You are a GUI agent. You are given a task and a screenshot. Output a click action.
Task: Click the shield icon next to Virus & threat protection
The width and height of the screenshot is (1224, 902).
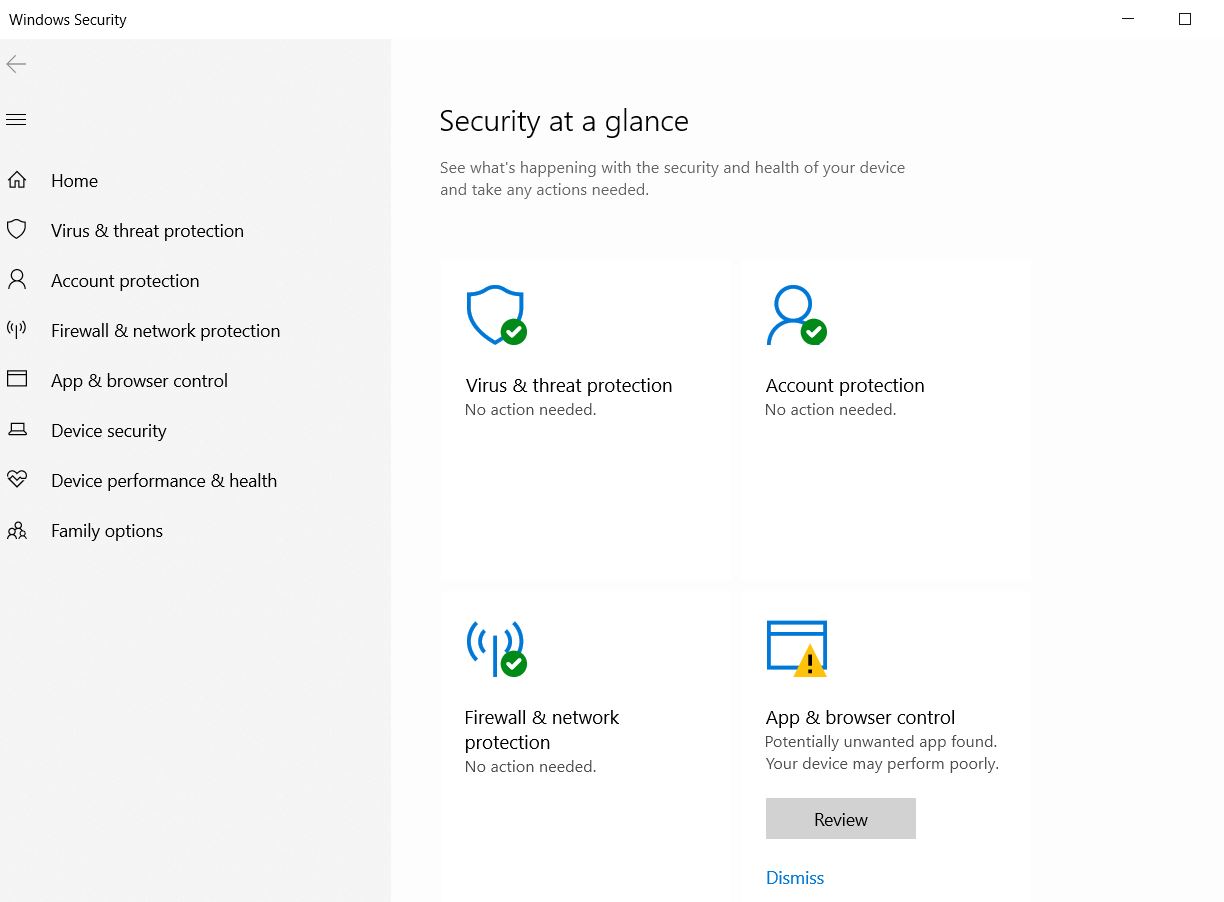point(18,230)
